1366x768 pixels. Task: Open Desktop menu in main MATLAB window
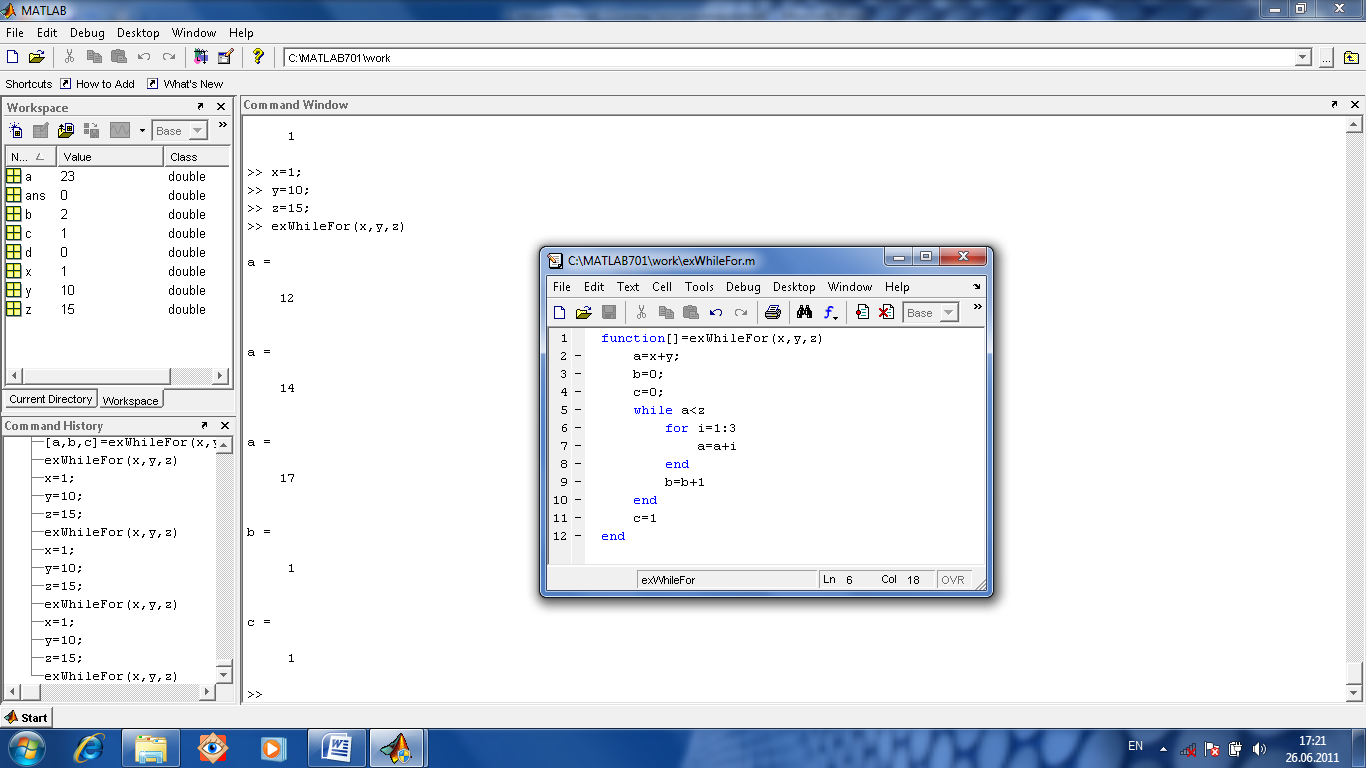pyautogui.click(x=138, y=33)
